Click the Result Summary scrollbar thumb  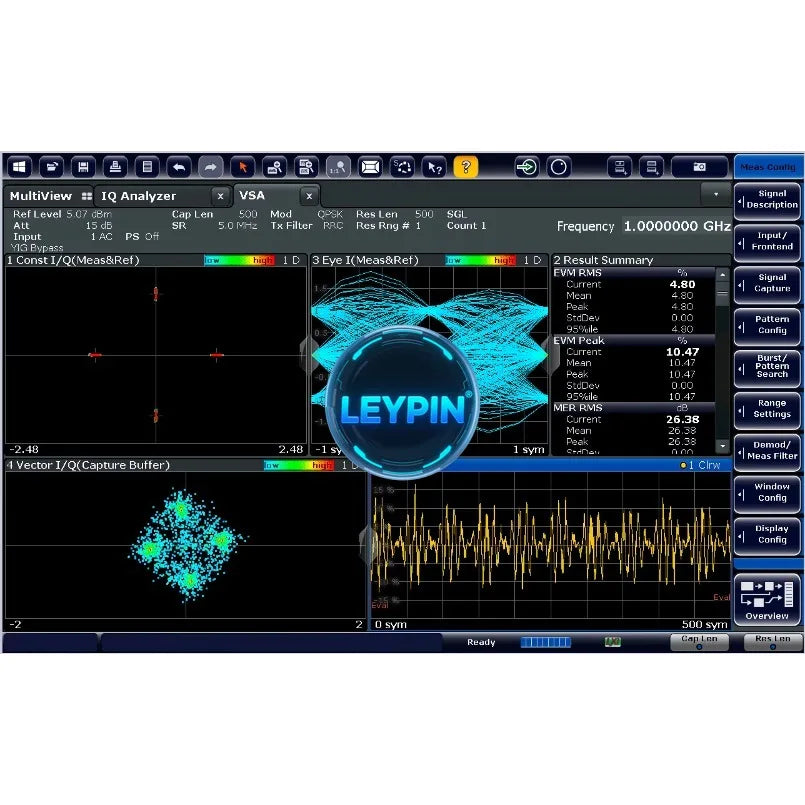click(x=722, y=295)
